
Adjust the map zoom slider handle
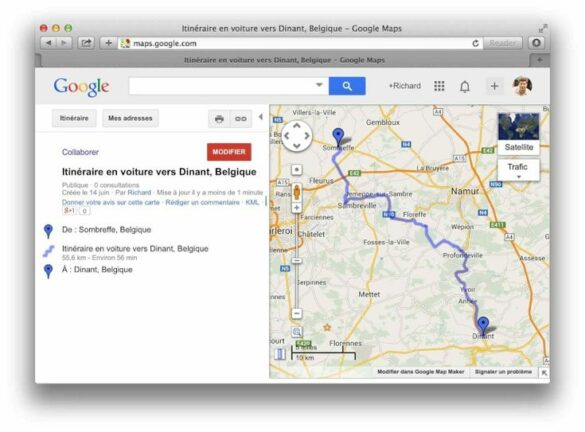(x=297, y=260)
